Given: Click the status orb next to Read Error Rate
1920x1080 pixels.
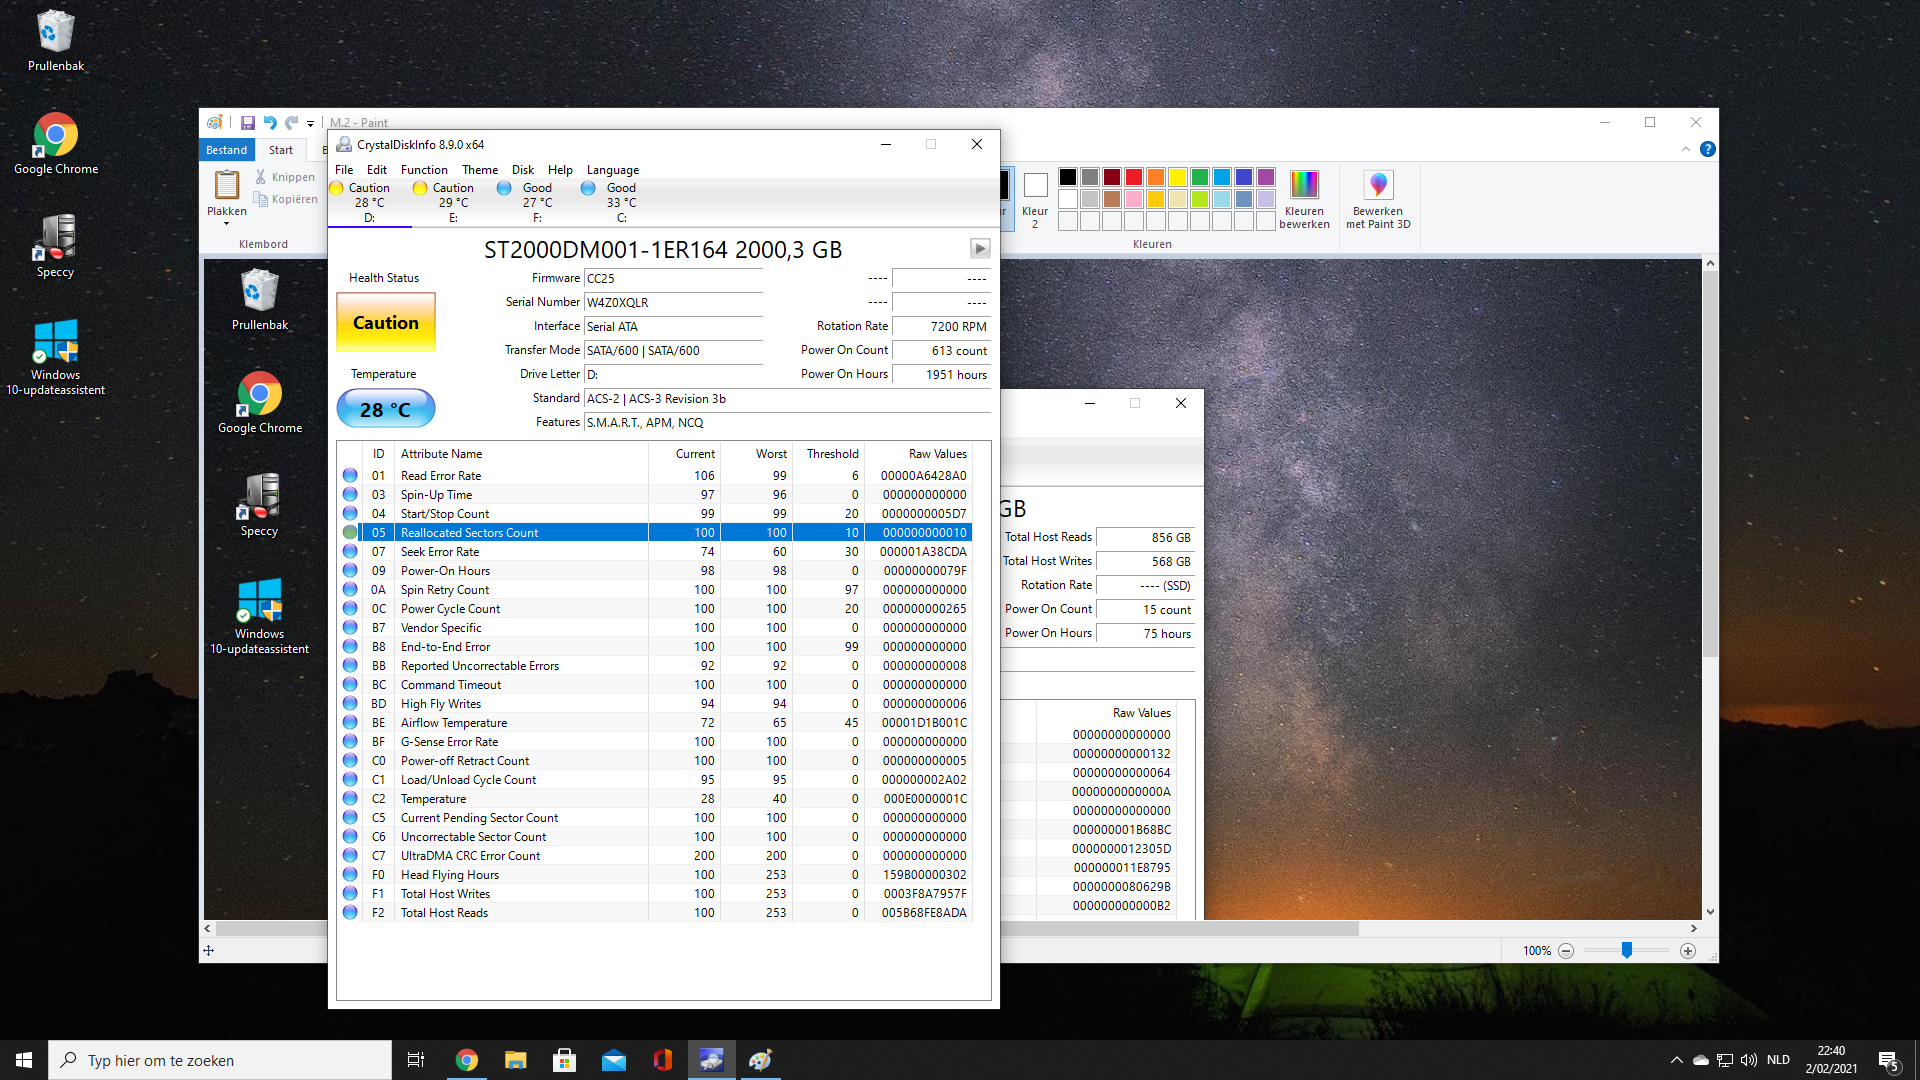Looking at the screenshot, I should 350,475.
